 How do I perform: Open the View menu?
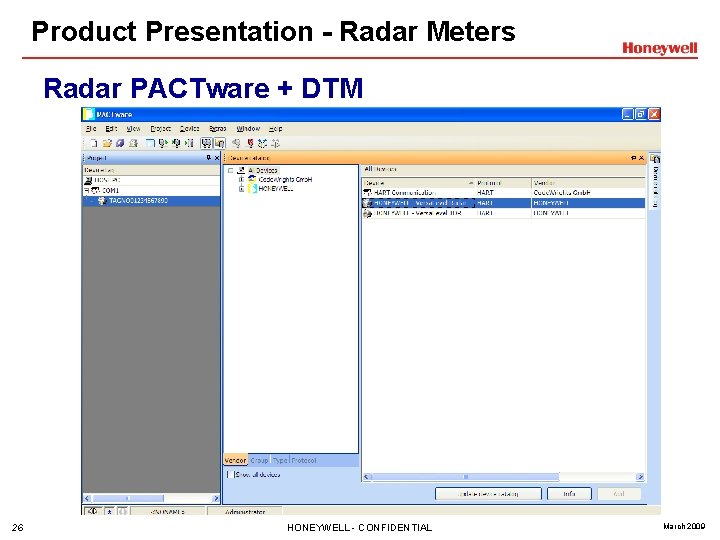point(133,129)
